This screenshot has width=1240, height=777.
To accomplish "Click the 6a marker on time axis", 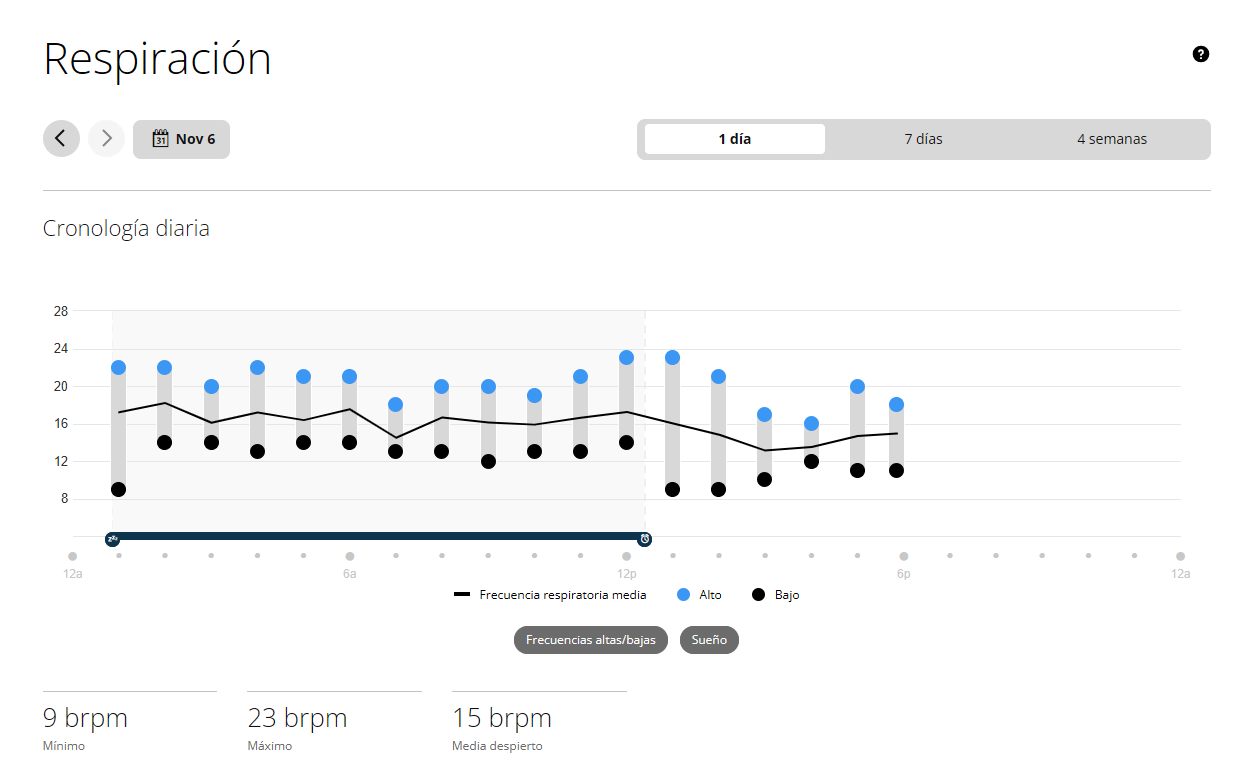I will [x=349, y=556].
